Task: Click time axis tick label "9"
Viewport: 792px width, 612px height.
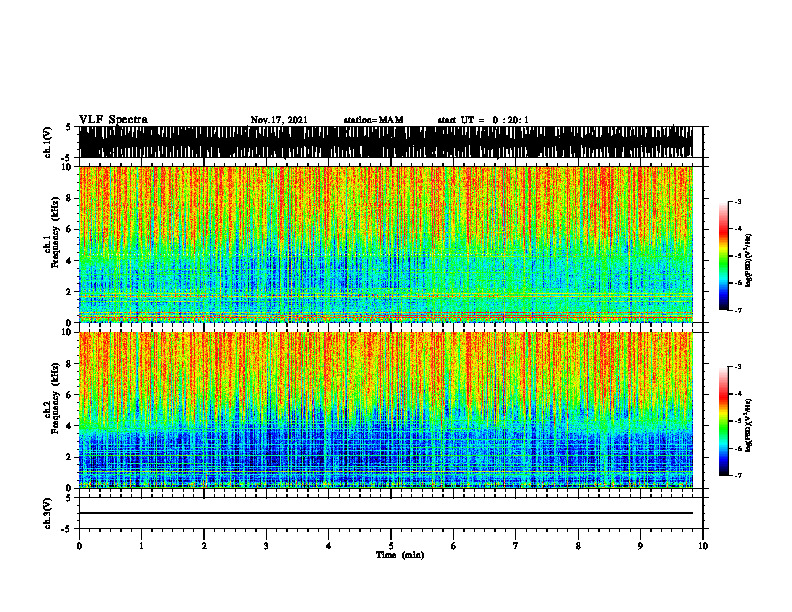Action: 640,546
